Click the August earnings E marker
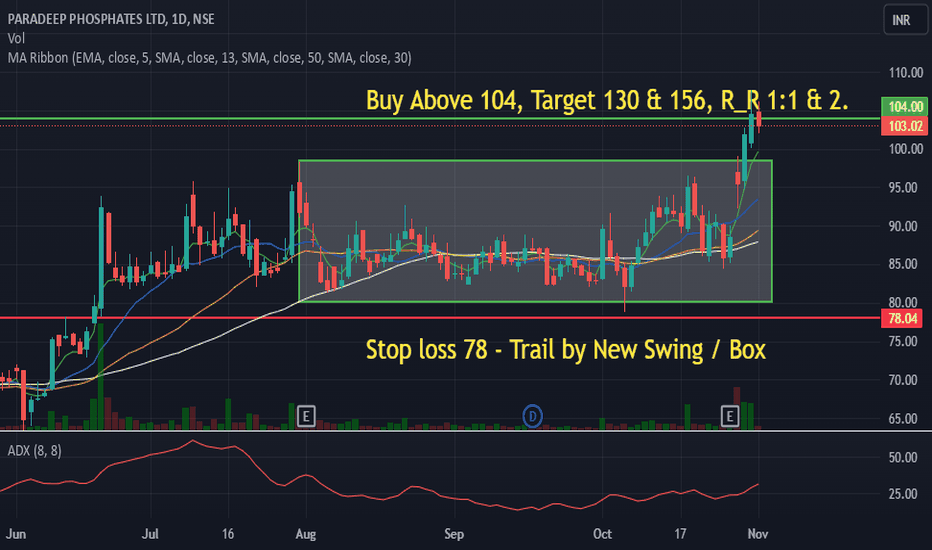Image resolution: width=932 pixels, height=550 pixels. coord(306,416)
